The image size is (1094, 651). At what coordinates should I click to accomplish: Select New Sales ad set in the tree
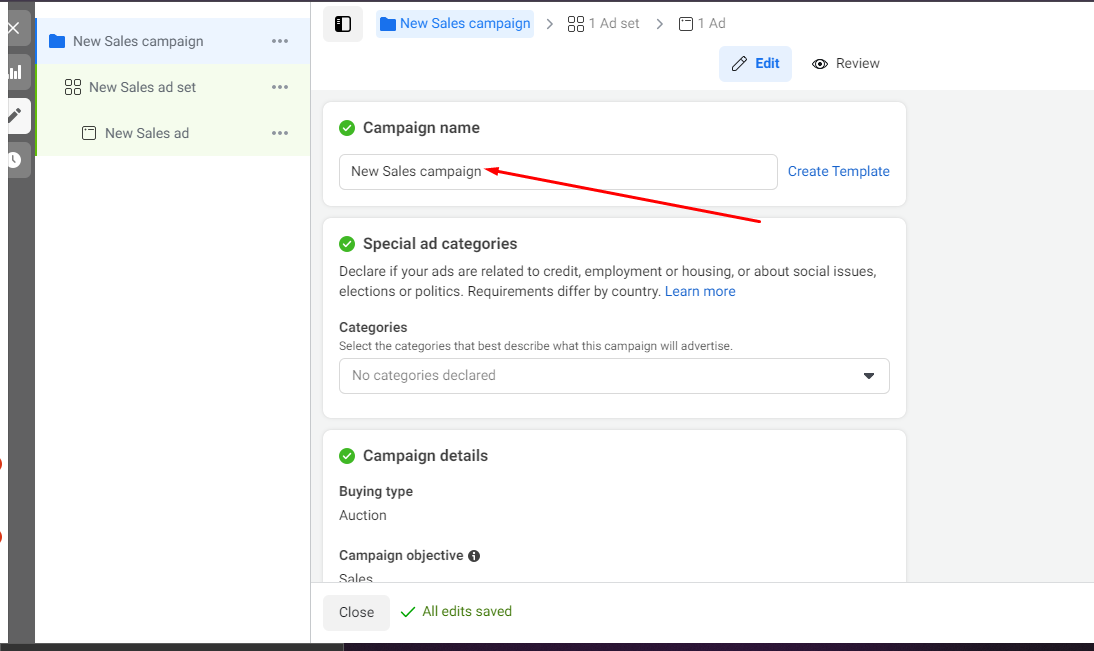pyautogui.click(x=142, y=87)
